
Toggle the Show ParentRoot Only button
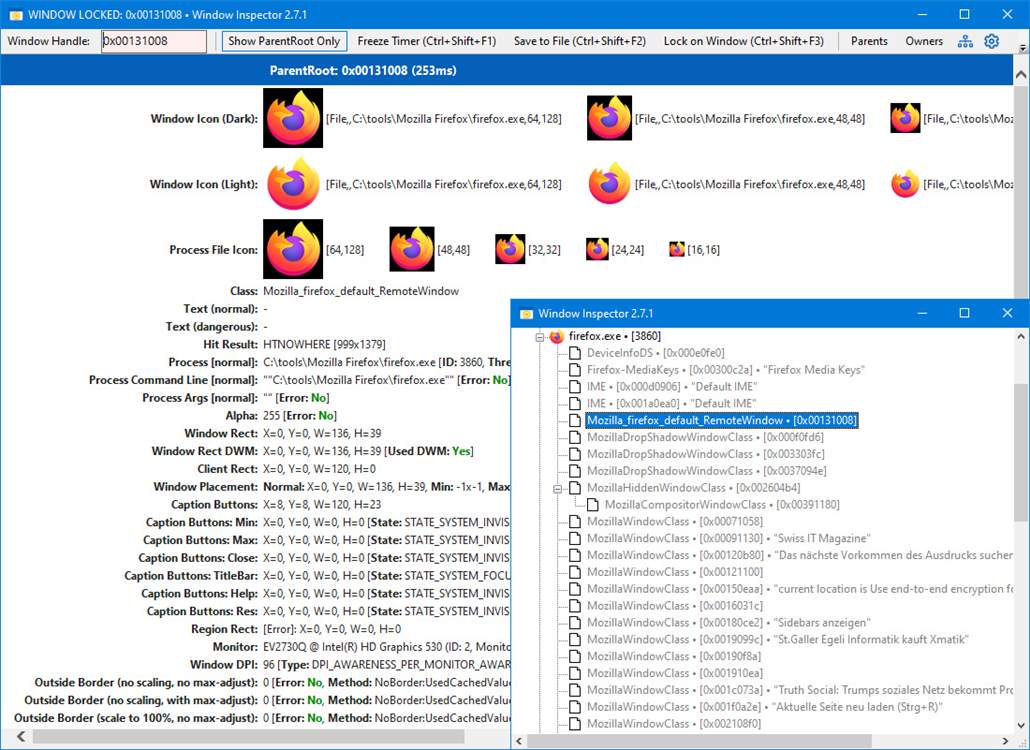point(284,41)
